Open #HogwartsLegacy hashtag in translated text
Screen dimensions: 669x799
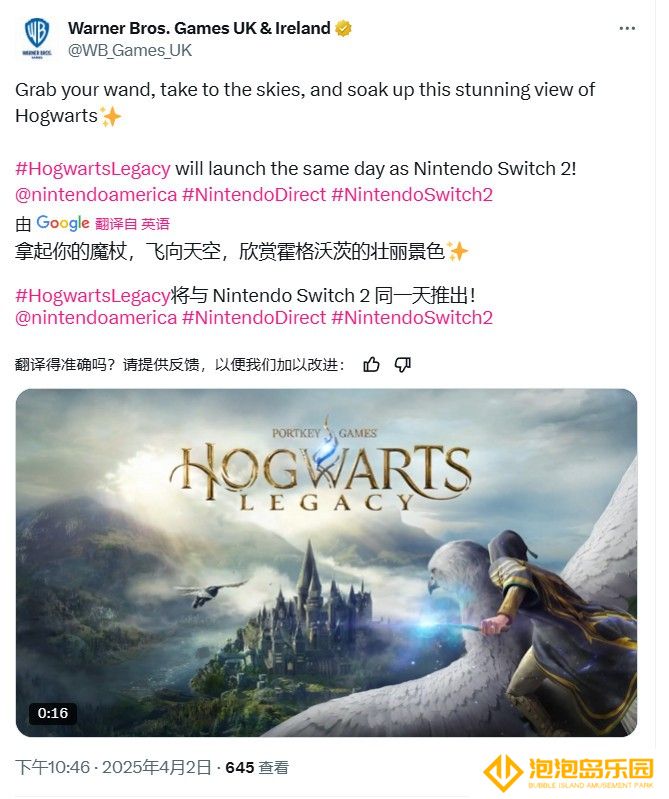pos(93,296)
